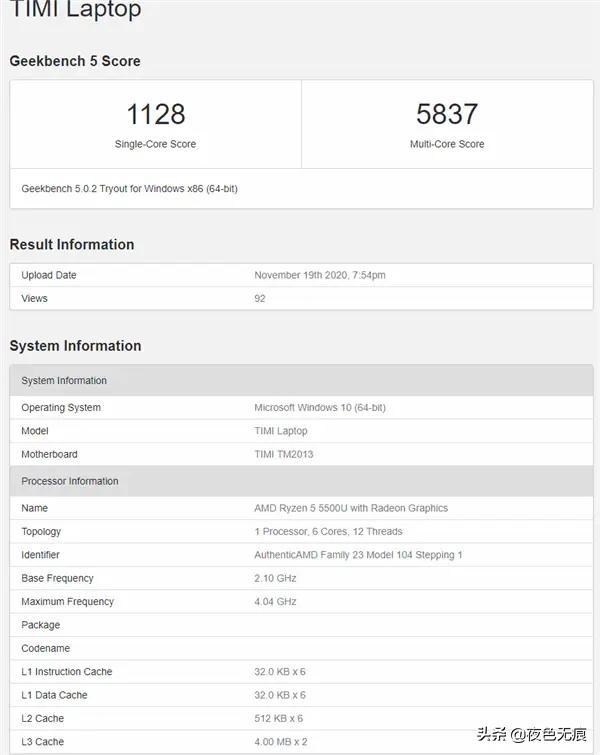Select the 'TIMI TM2013' motherboard value
This screenshot has width=600, height=755.
(284, 454)
